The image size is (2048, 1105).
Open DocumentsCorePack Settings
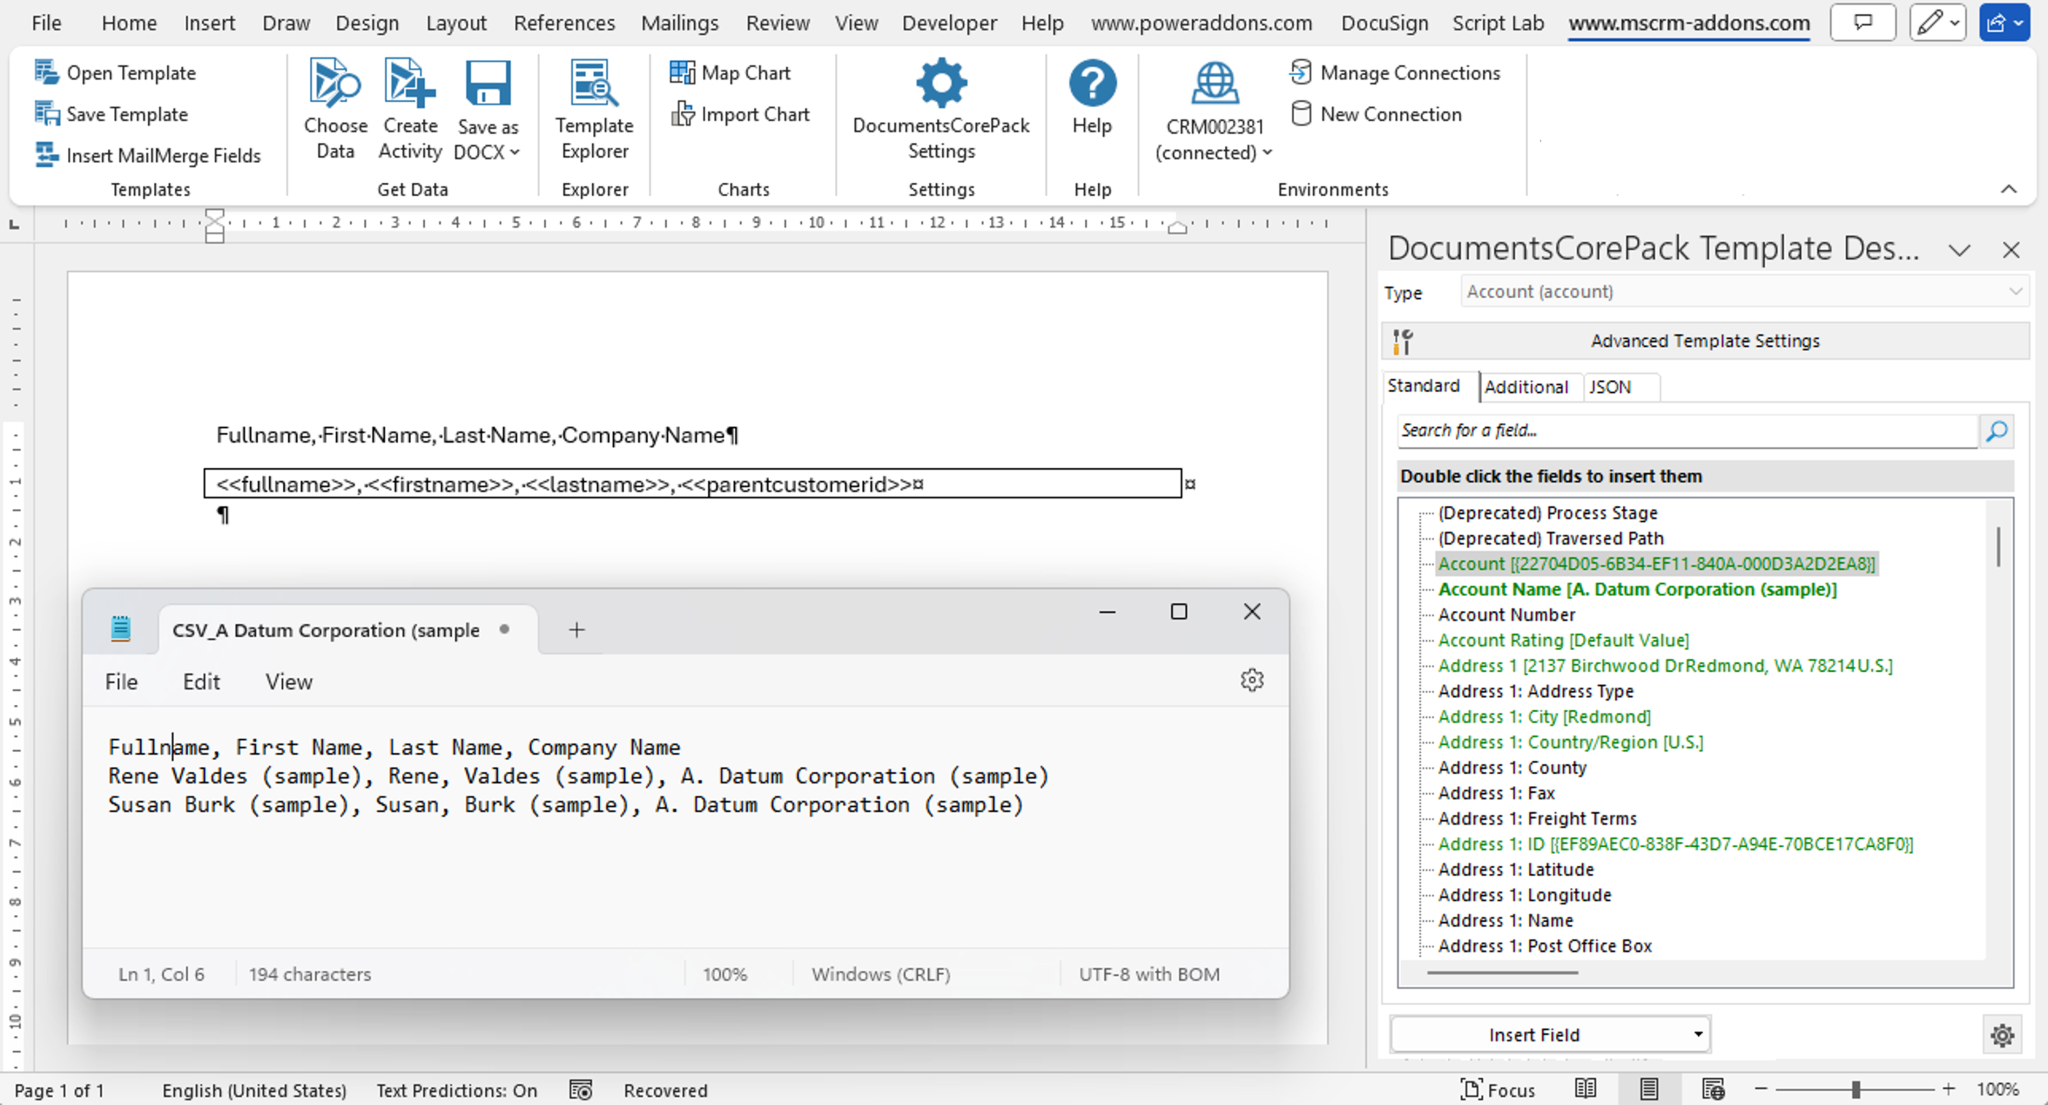click(x=939, y=108)
